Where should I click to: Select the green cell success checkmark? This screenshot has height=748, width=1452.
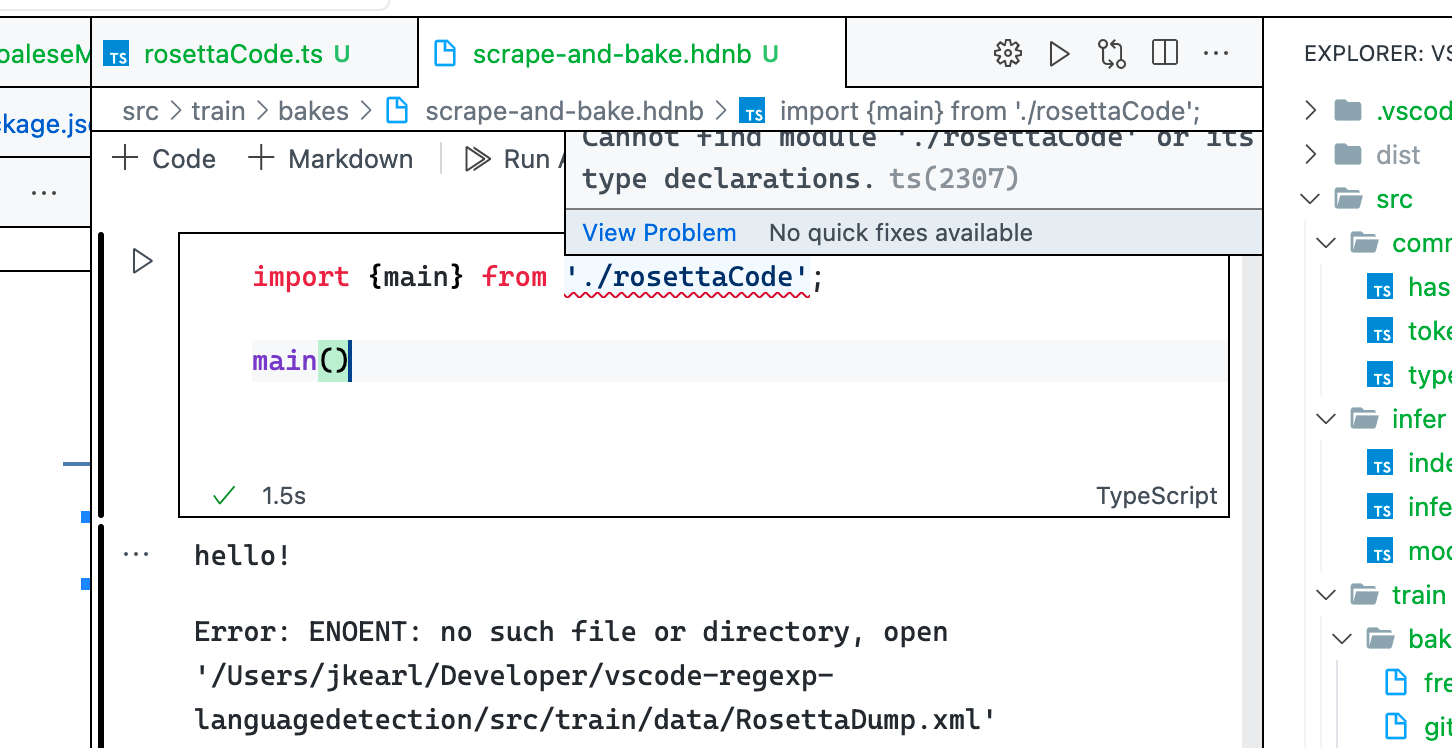(x=223, y=494)
